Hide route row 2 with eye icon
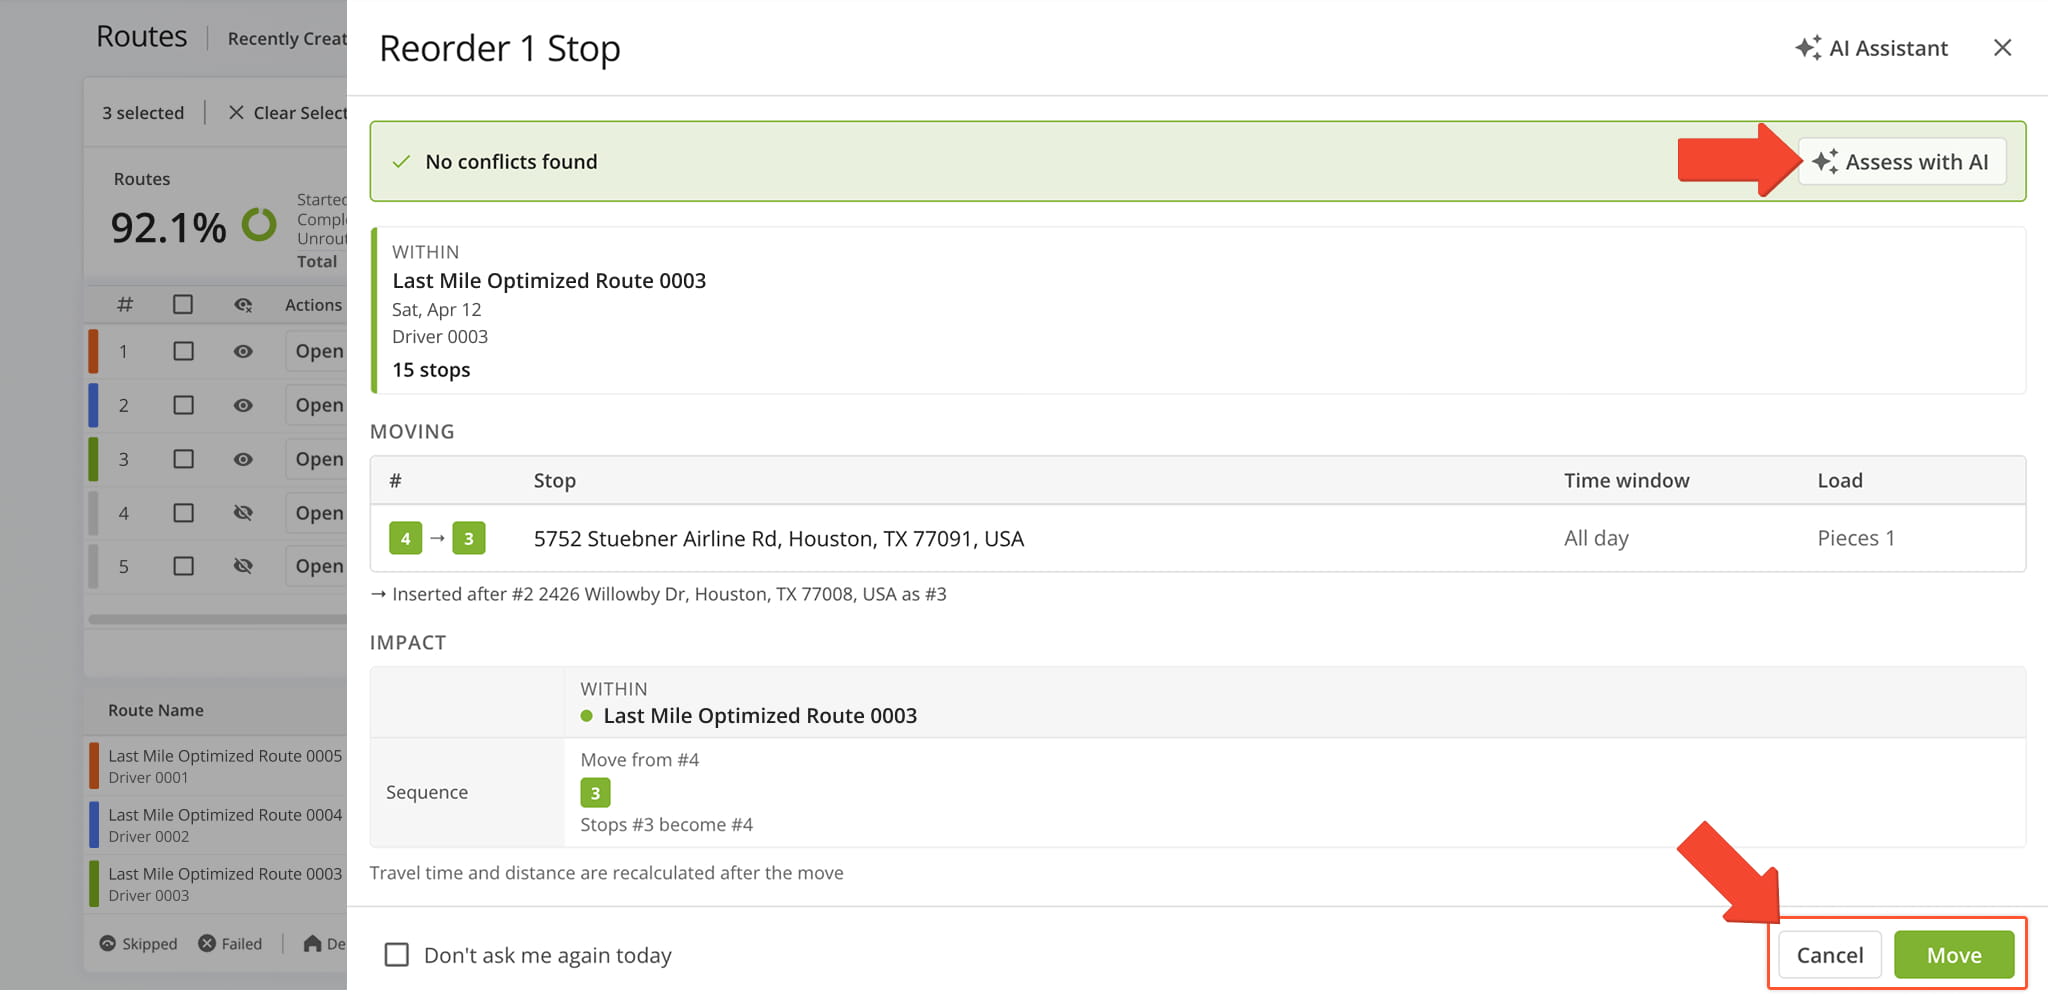Image resolution: width=2048 pixels, height=995 pixels. tap(243, 405)
